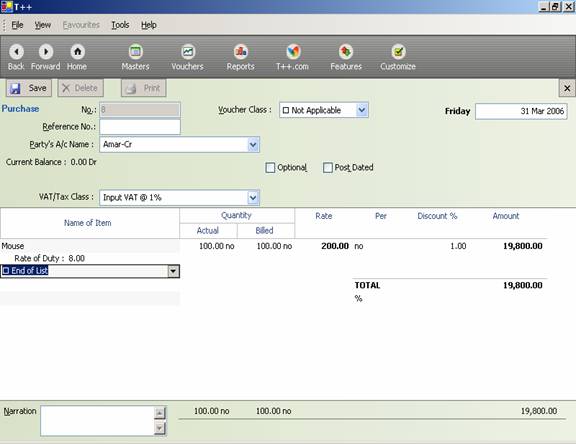Open the Features icon
Image resolution: width=576 pixels, height=444 pixels.
[x=346, y=52]
